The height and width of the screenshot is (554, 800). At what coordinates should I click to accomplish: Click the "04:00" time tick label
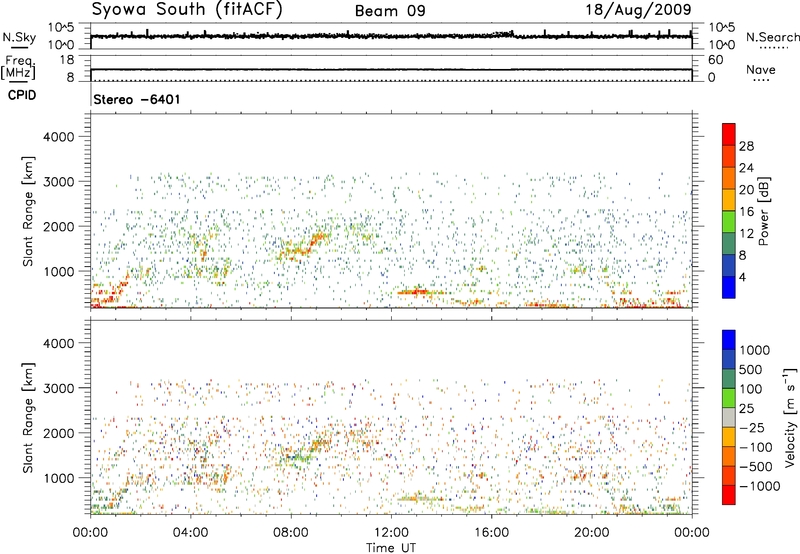pos(190,533)
